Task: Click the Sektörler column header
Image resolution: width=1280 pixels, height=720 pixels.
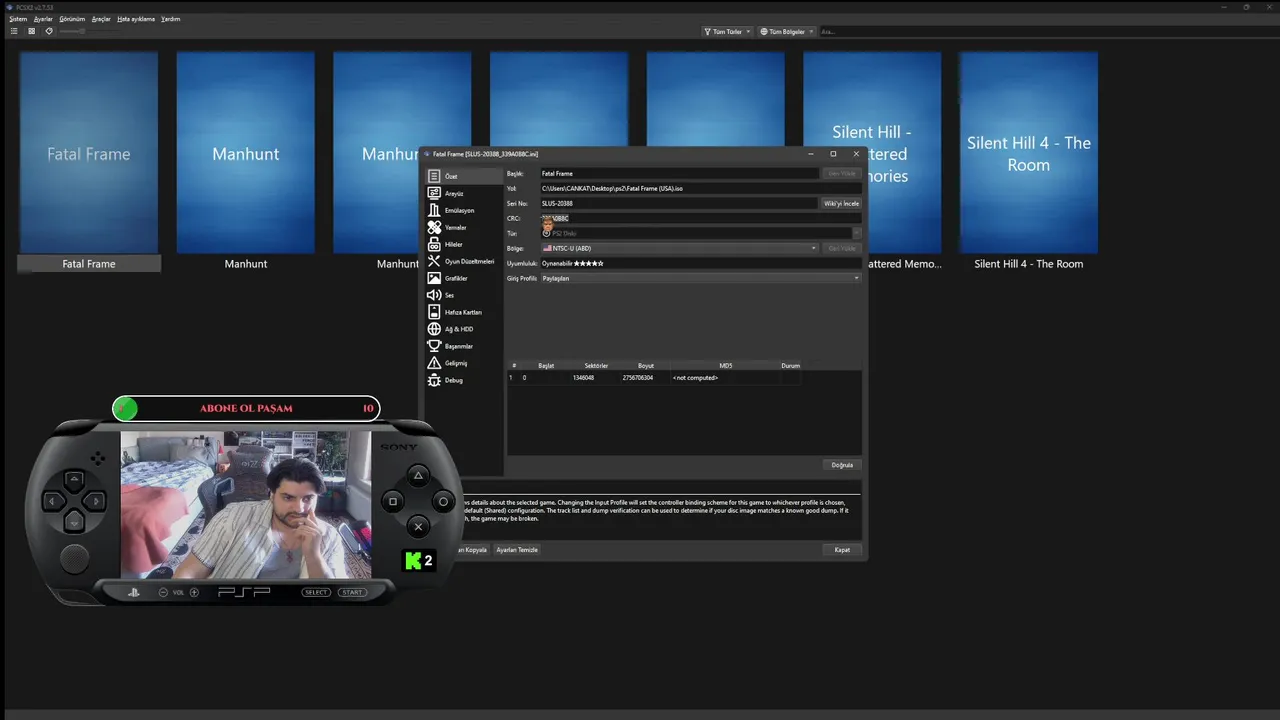Action: click(x=596, y=366)
